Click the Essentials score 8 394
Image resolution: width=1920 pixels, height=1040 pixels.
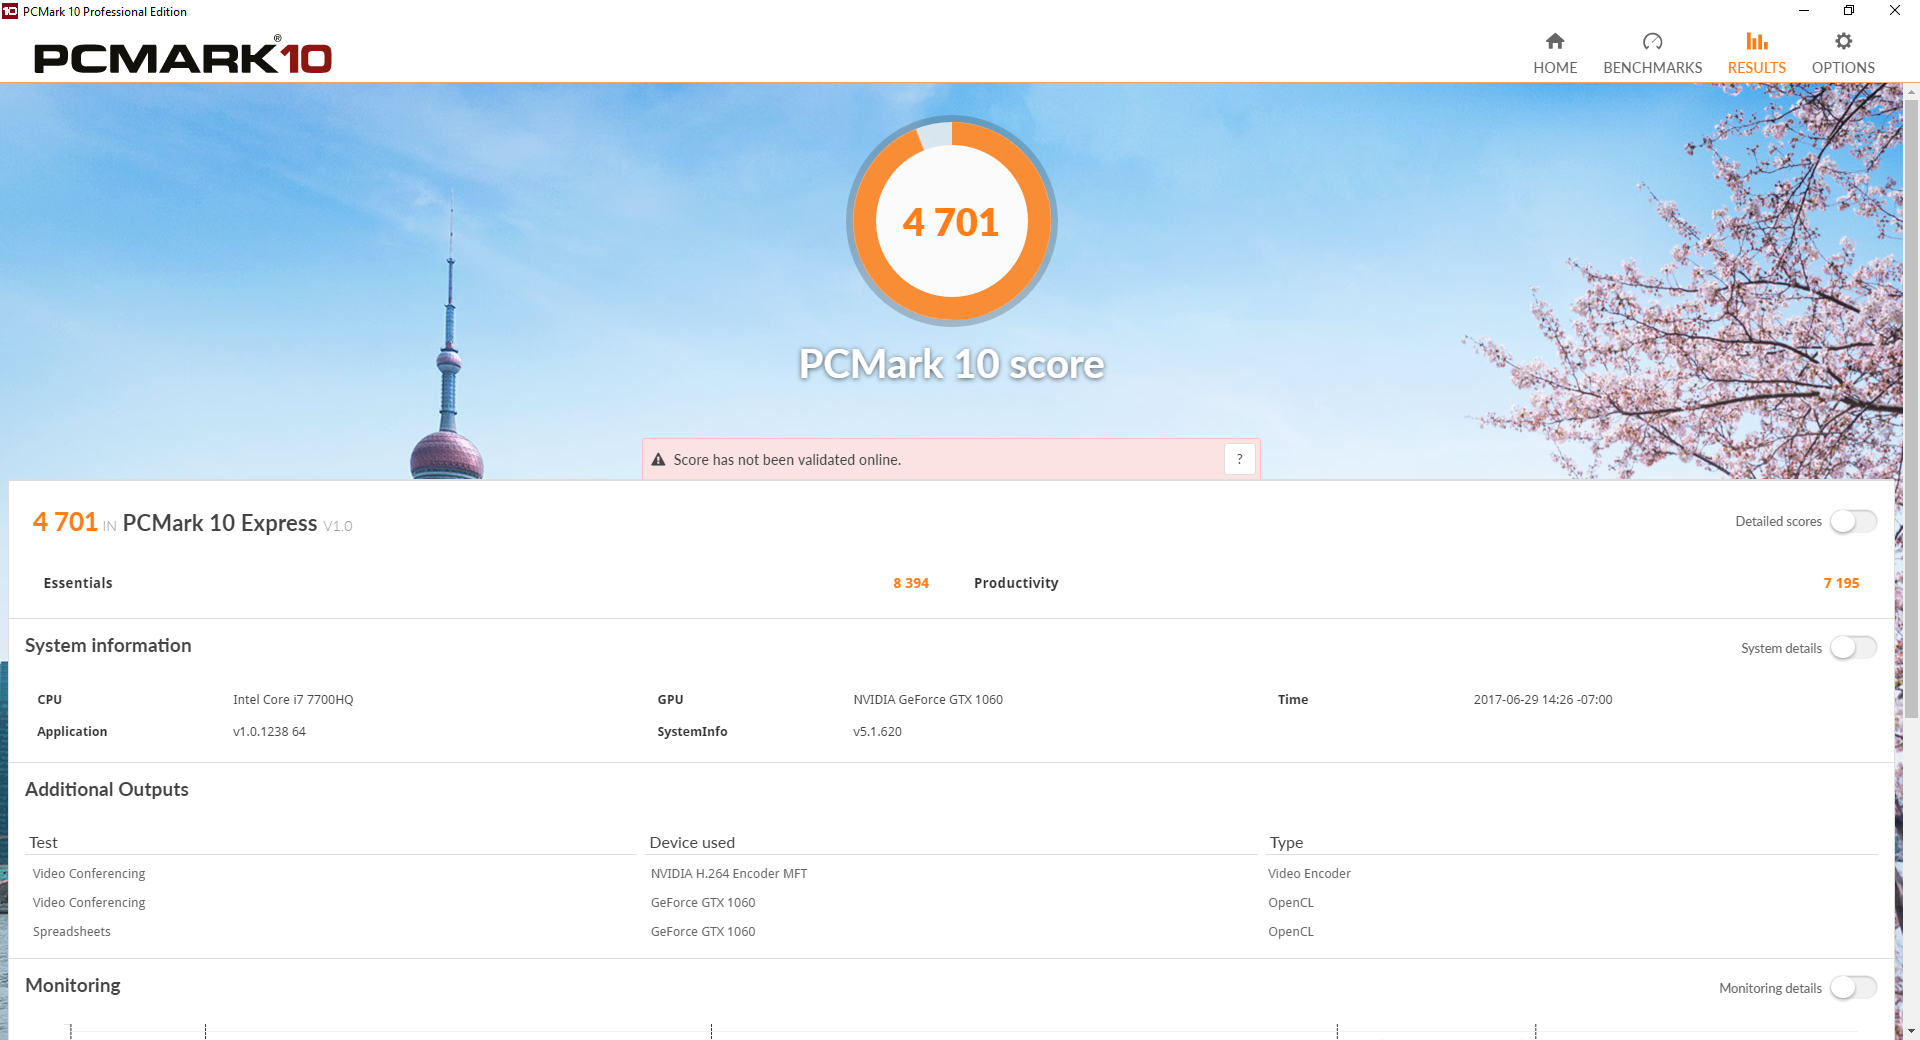point(911,583)
